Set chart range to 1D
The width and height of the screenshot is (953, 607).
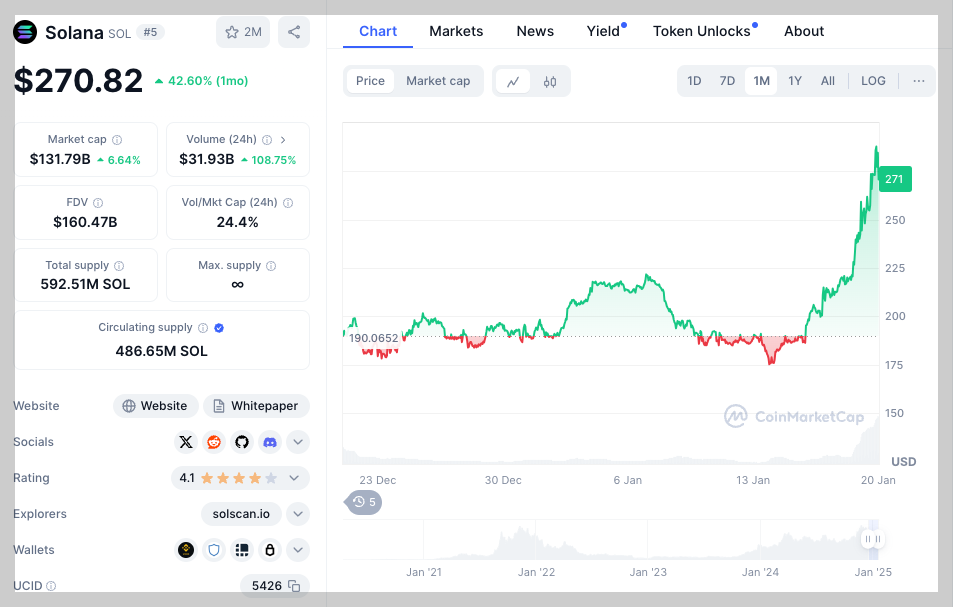694,81
